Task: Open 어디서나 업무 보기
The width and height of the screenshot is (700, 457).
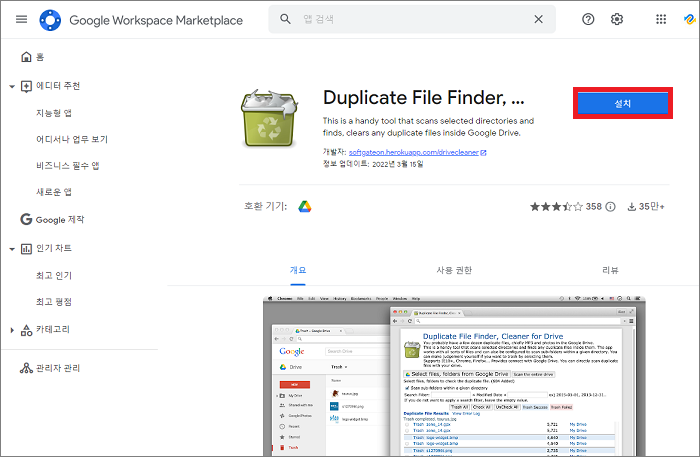Action: 72,139
